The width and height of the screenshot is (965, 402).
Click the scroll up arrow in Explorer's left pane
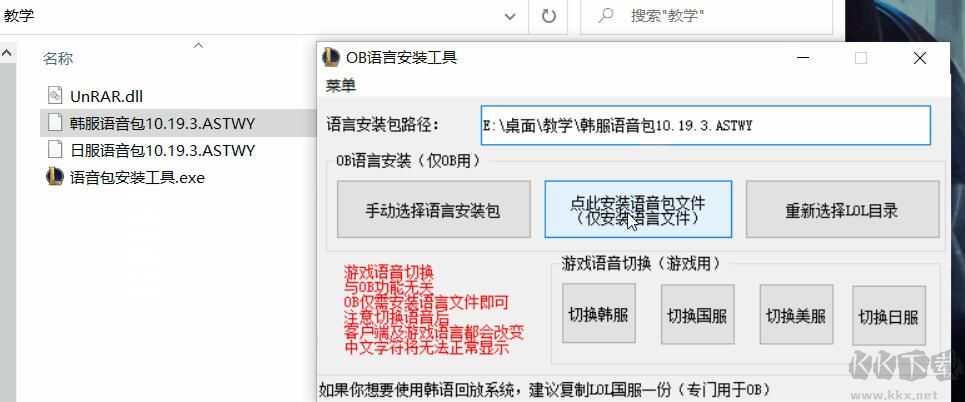click(7, 53)
